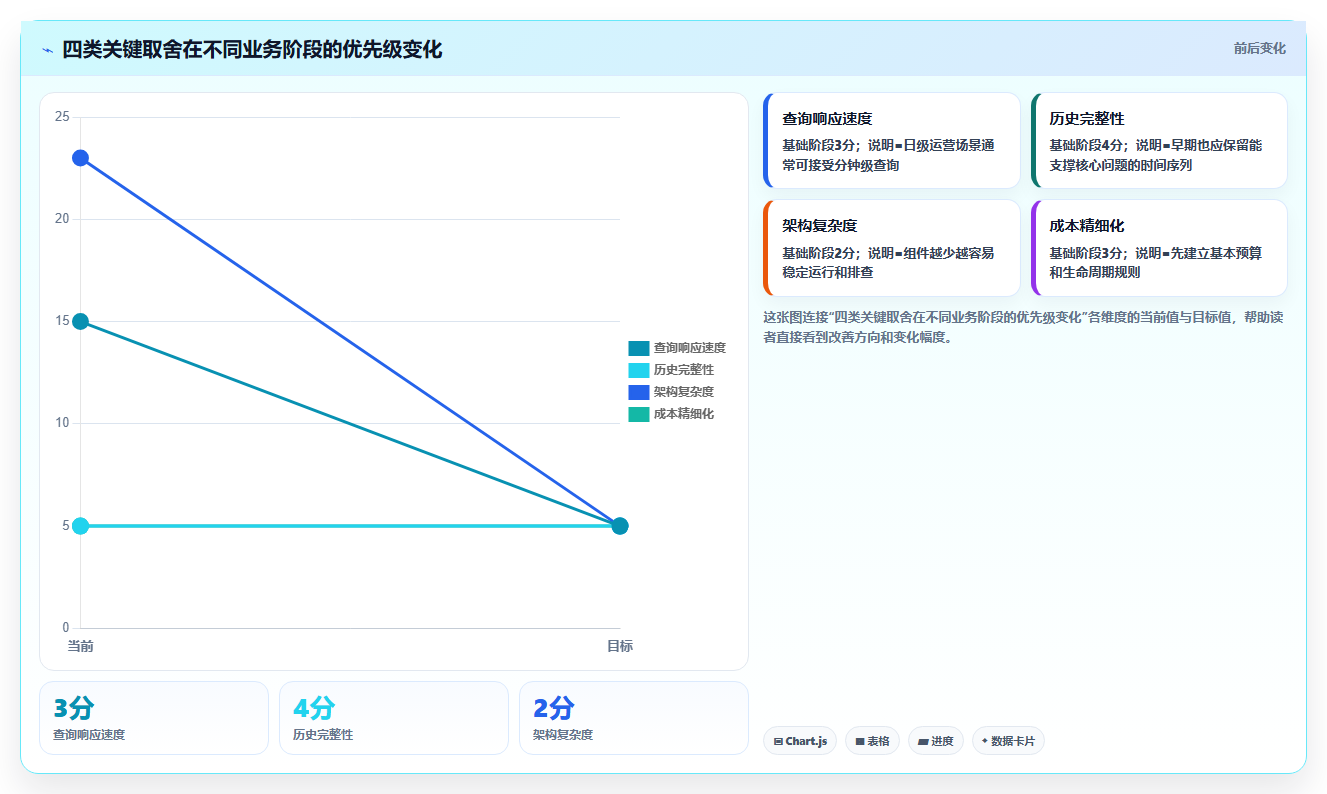Click the y-axis value 10
Image resolution: width=1327 pixels, height=794 pixels.
tap(62, 423)
